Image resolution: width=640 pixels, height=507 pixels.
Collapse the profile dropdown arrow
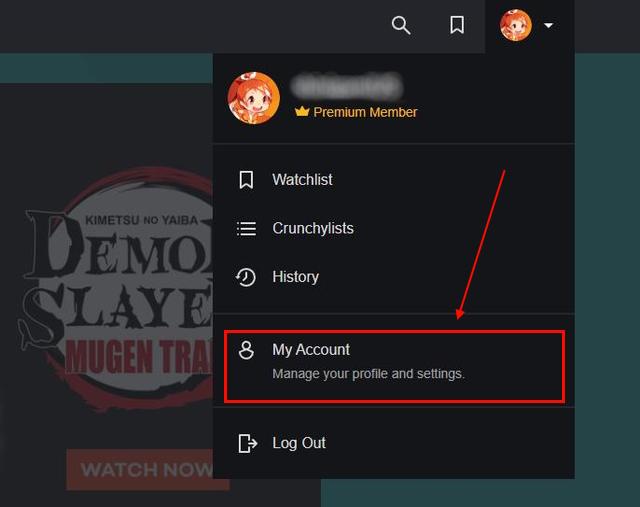548,26
